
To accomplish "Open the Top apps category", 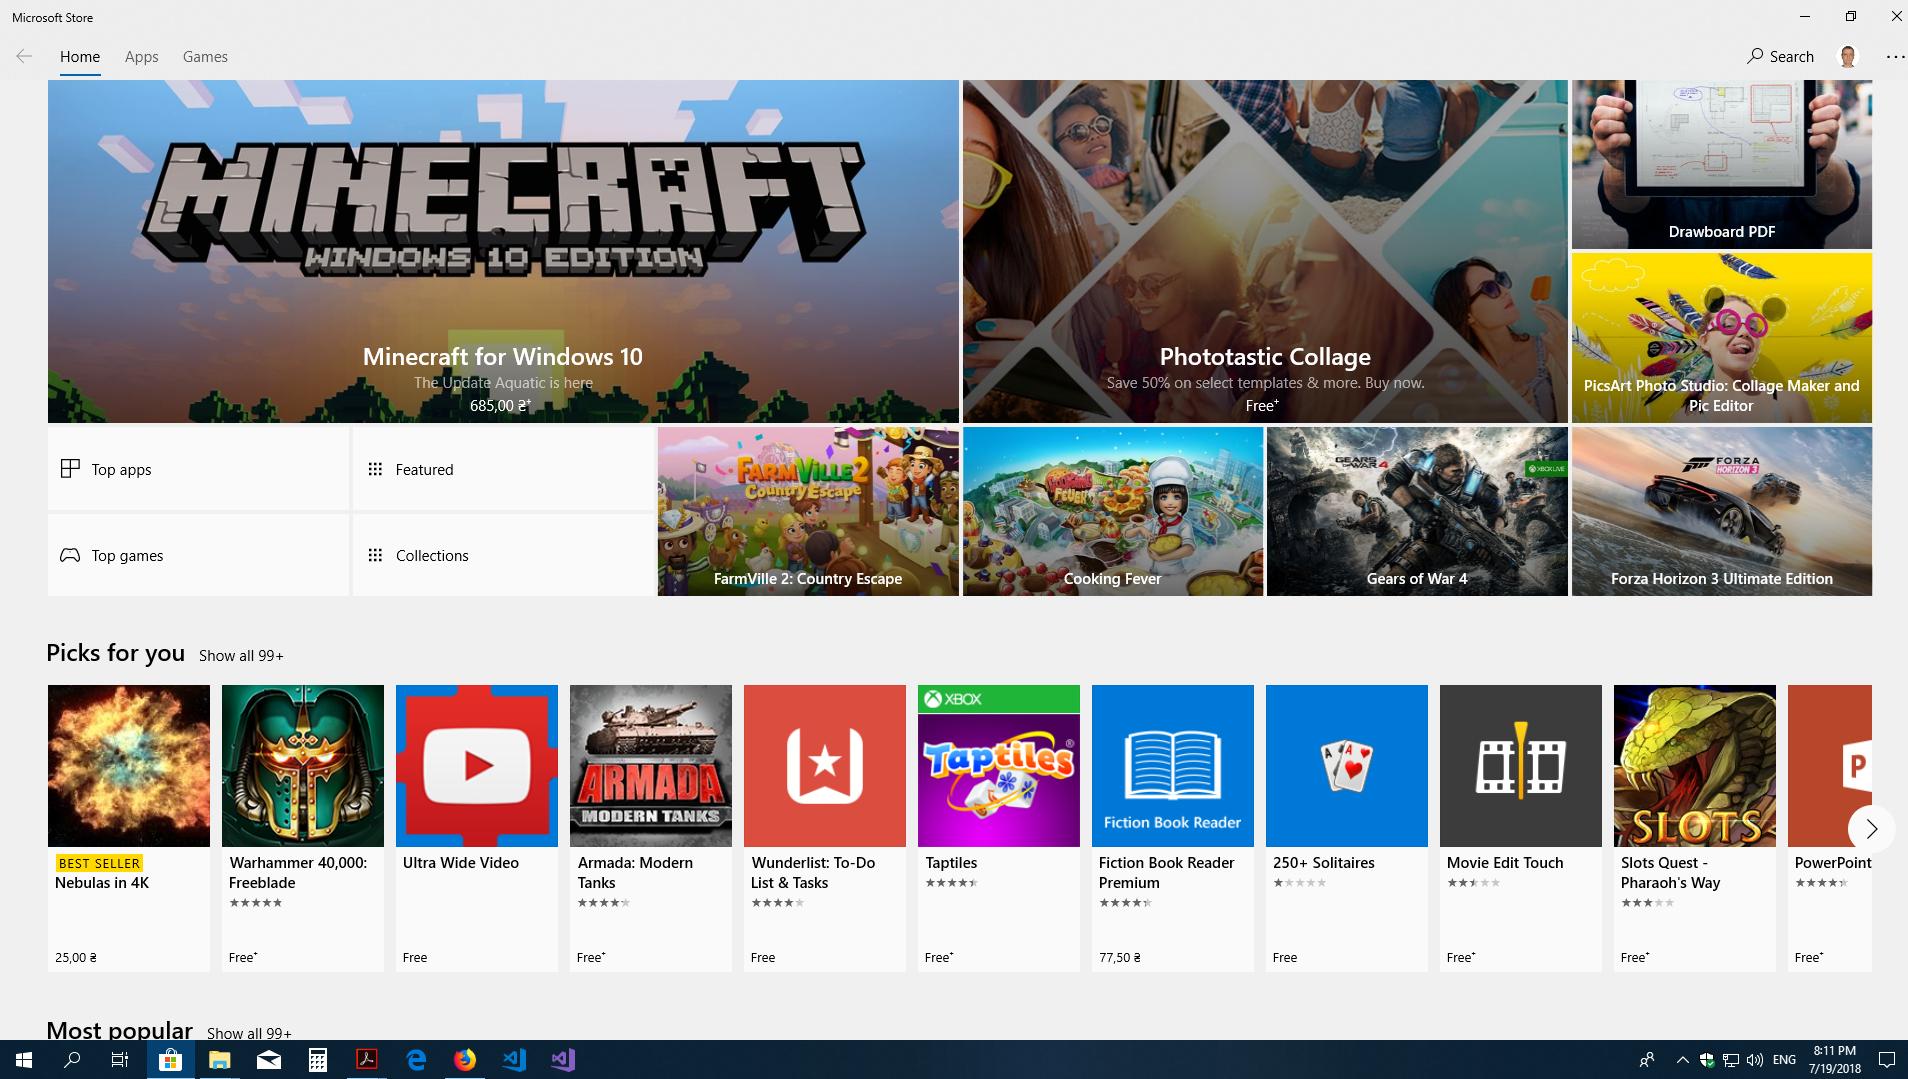I will point(198,469).
